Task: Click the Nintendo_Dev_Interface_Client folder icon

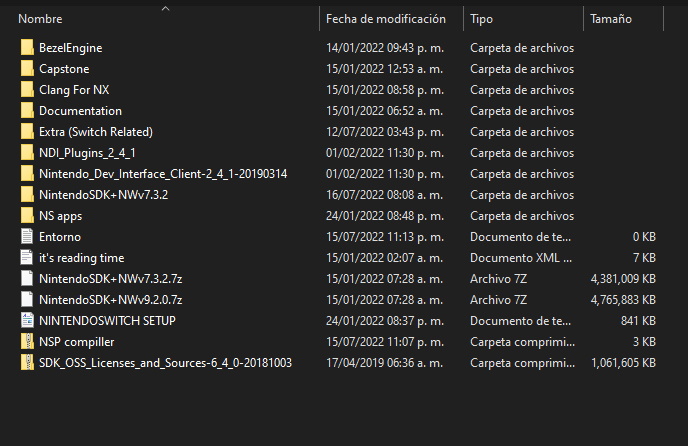Action: [x=27, y=174]
